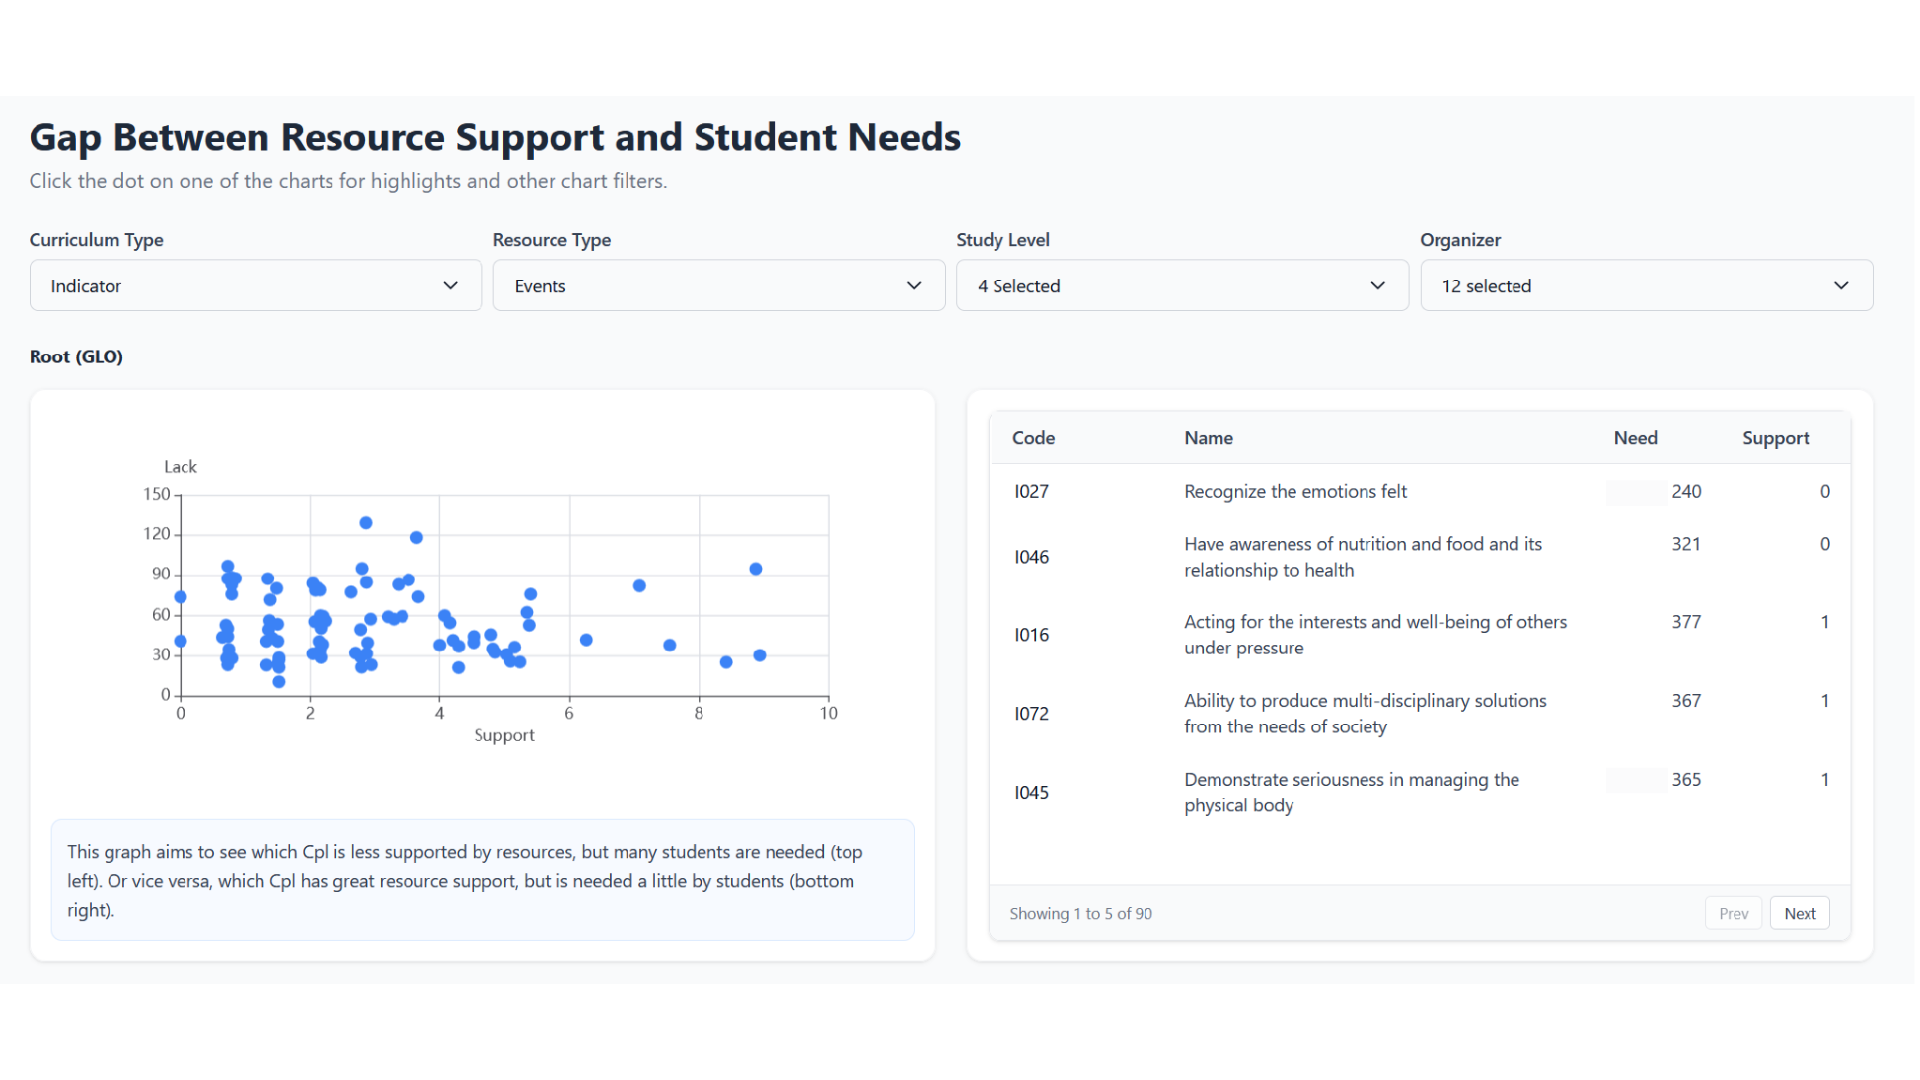The image size is (1920, 1080).
Task: Select code I027 in the table
Action: click(1031, 491)
